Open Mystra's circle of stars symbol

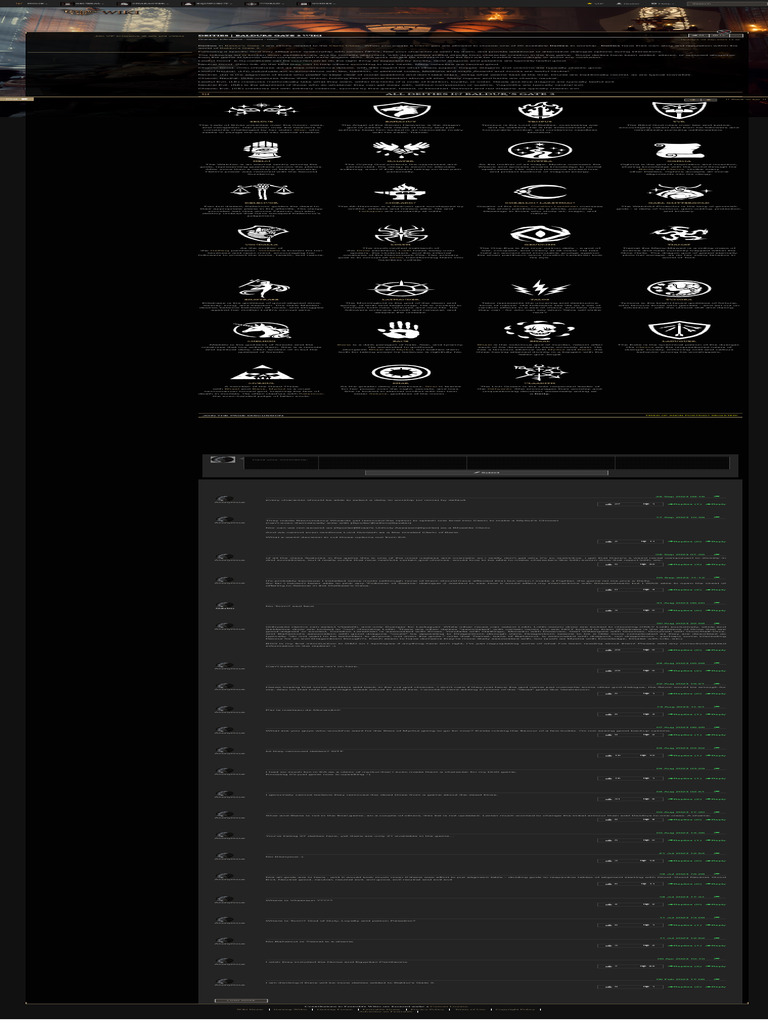(540, 150)
